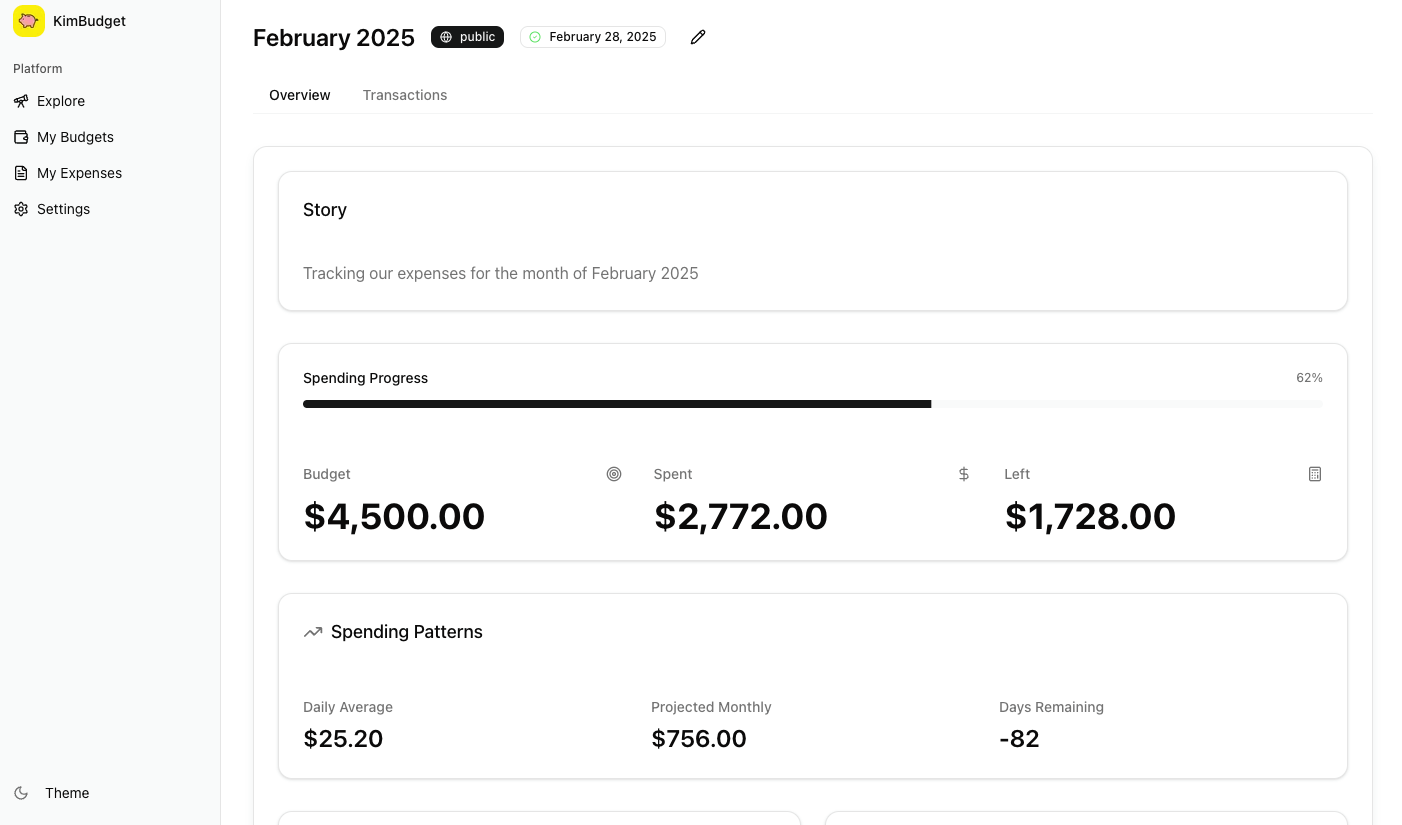Click the Spending Progress bar

click(x=813, y=404)
